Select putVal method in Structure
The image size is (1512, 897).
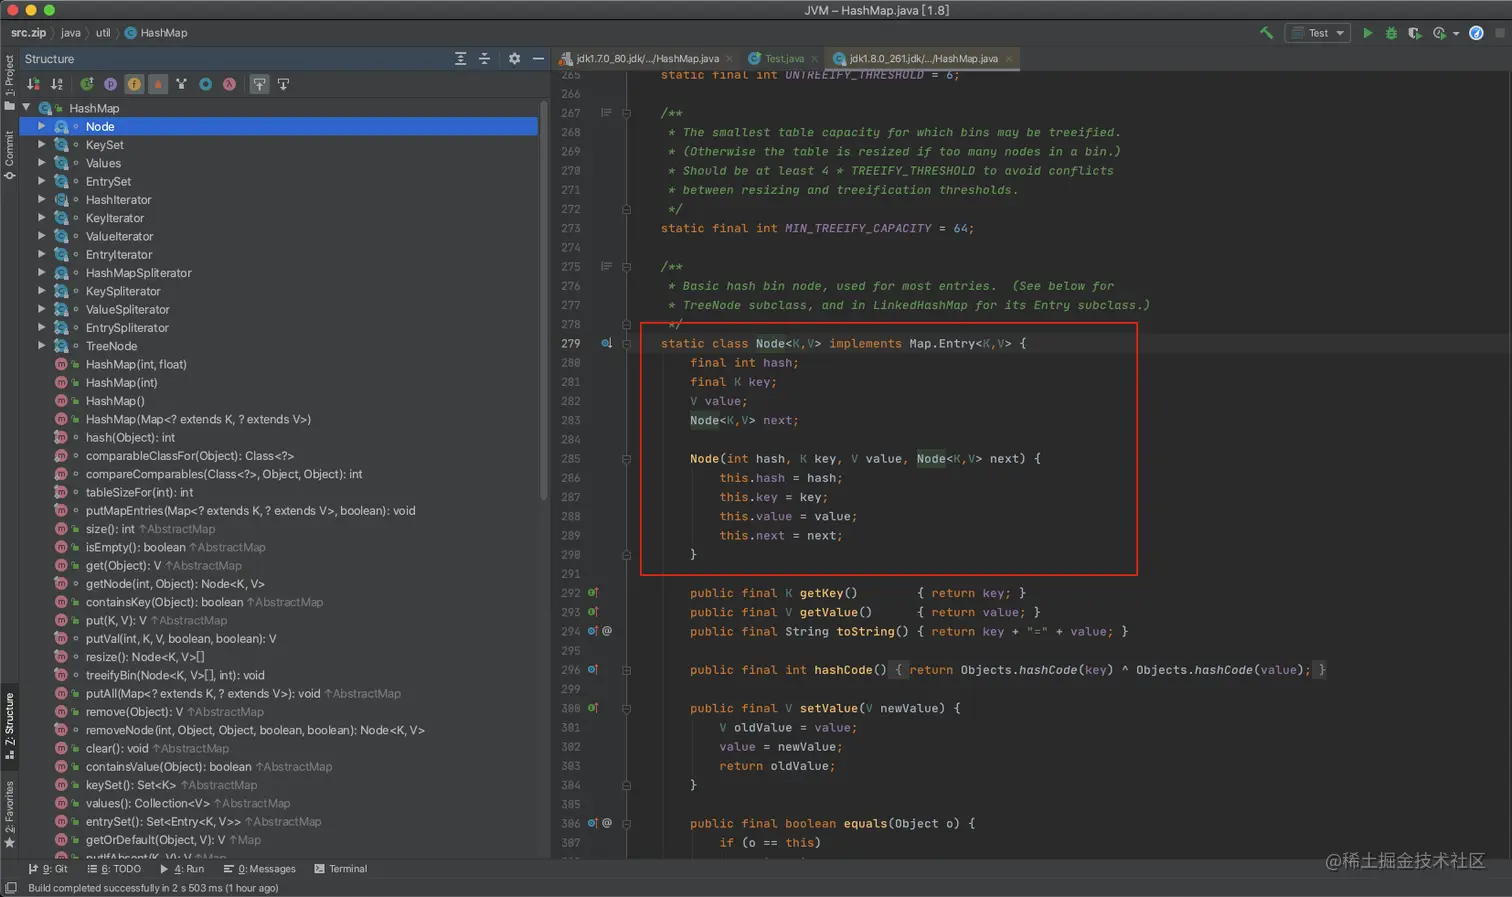click(181, 639)
